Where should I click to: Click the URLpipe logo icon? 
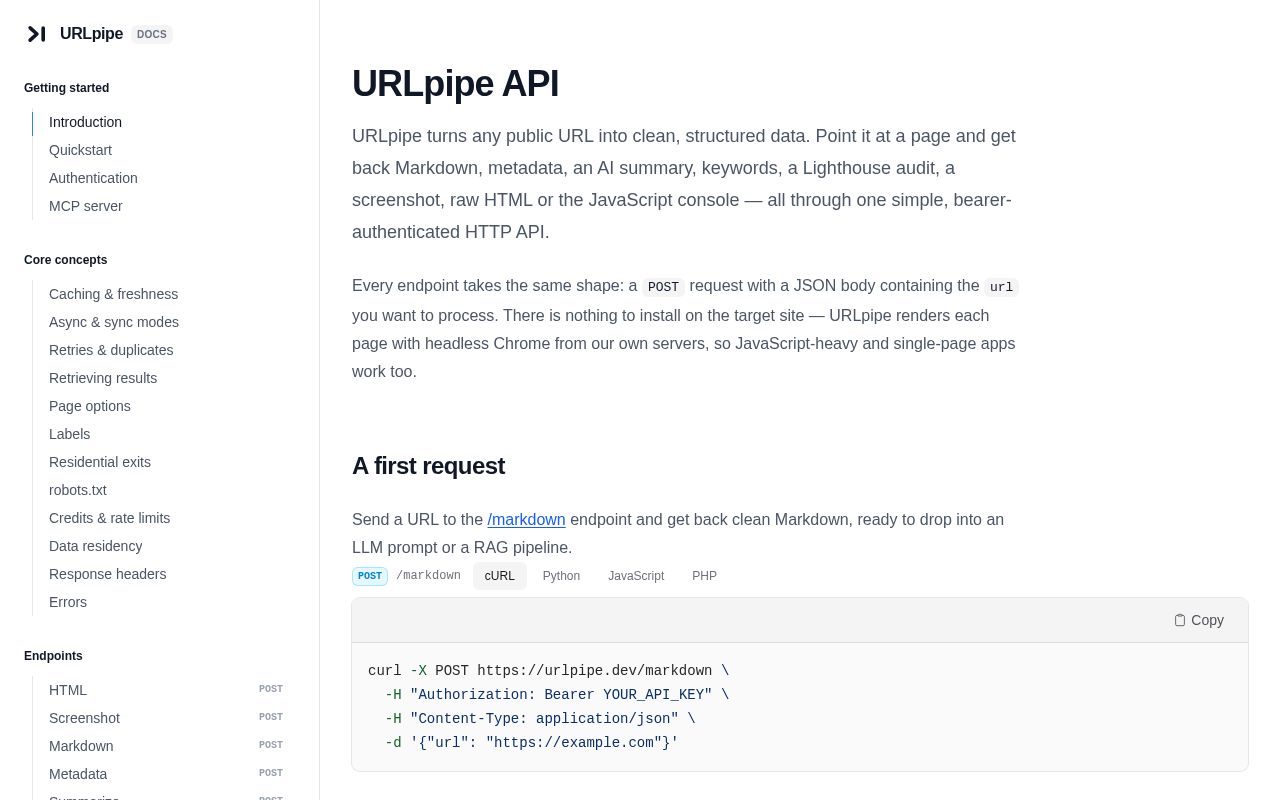pos(37,34)
